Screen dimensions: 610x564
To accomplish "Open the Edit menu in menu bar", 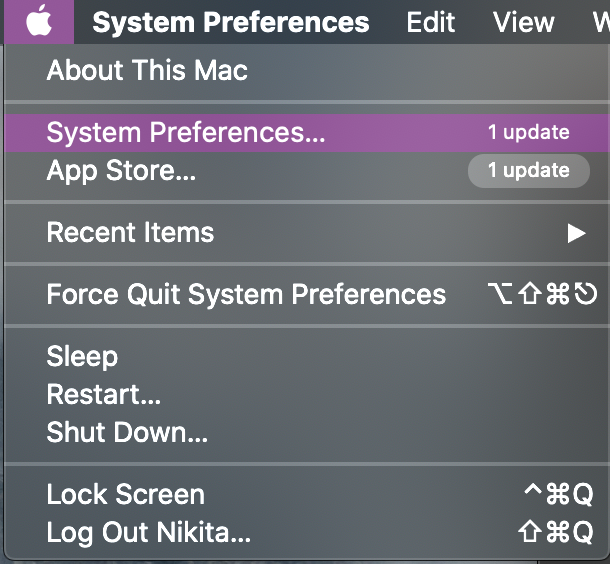I will click(x=431, y=22).
